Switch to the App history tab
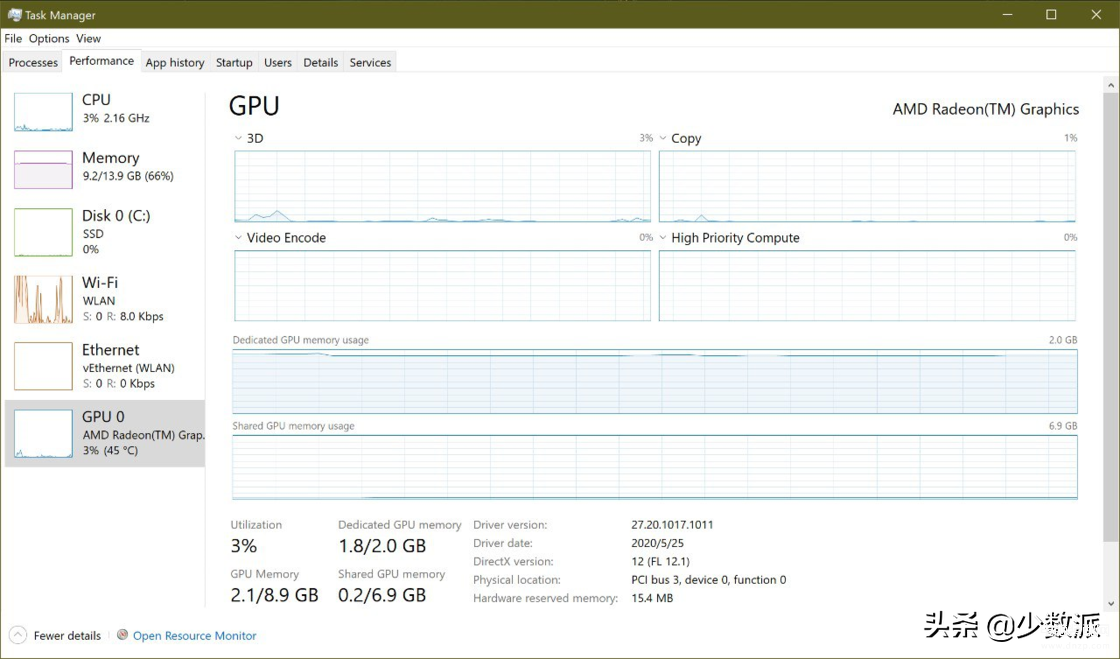Image resolution: width=1120 pixels, height=659 pixels. click(x=174, y=63)
